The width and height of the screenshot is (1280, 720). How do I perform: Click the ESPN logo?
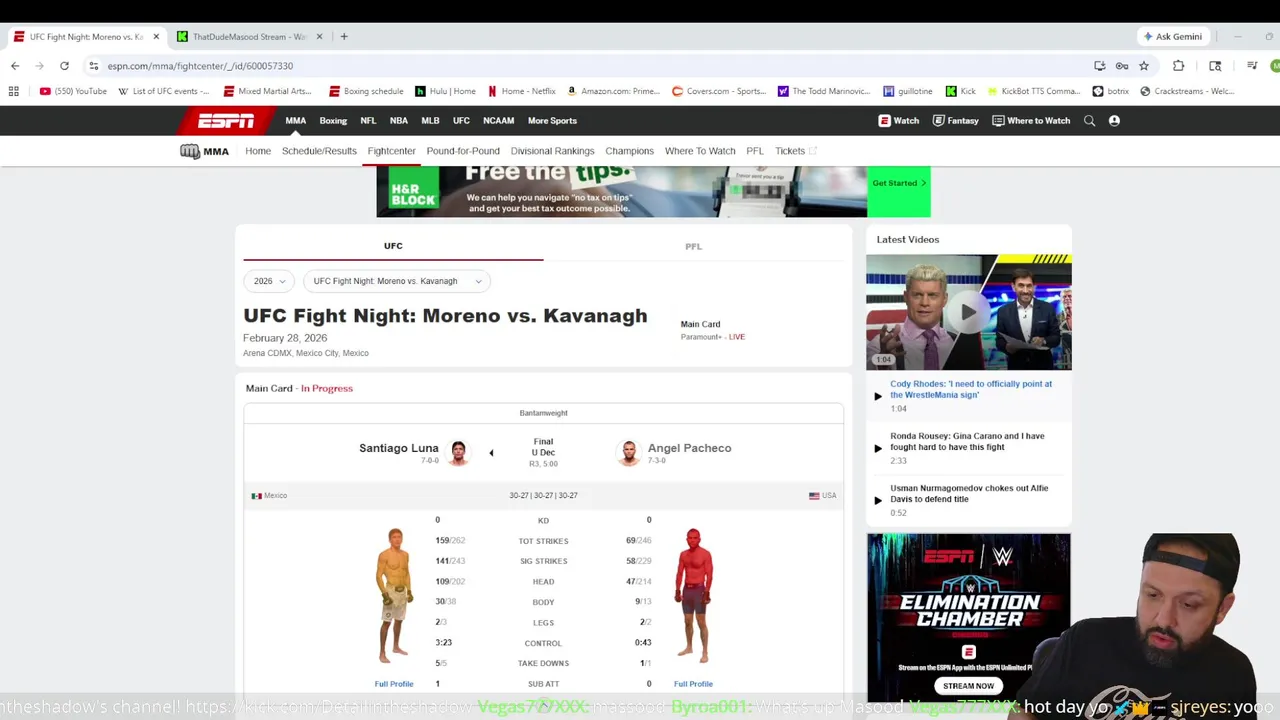pyautogui.click(x=226, y=121)
